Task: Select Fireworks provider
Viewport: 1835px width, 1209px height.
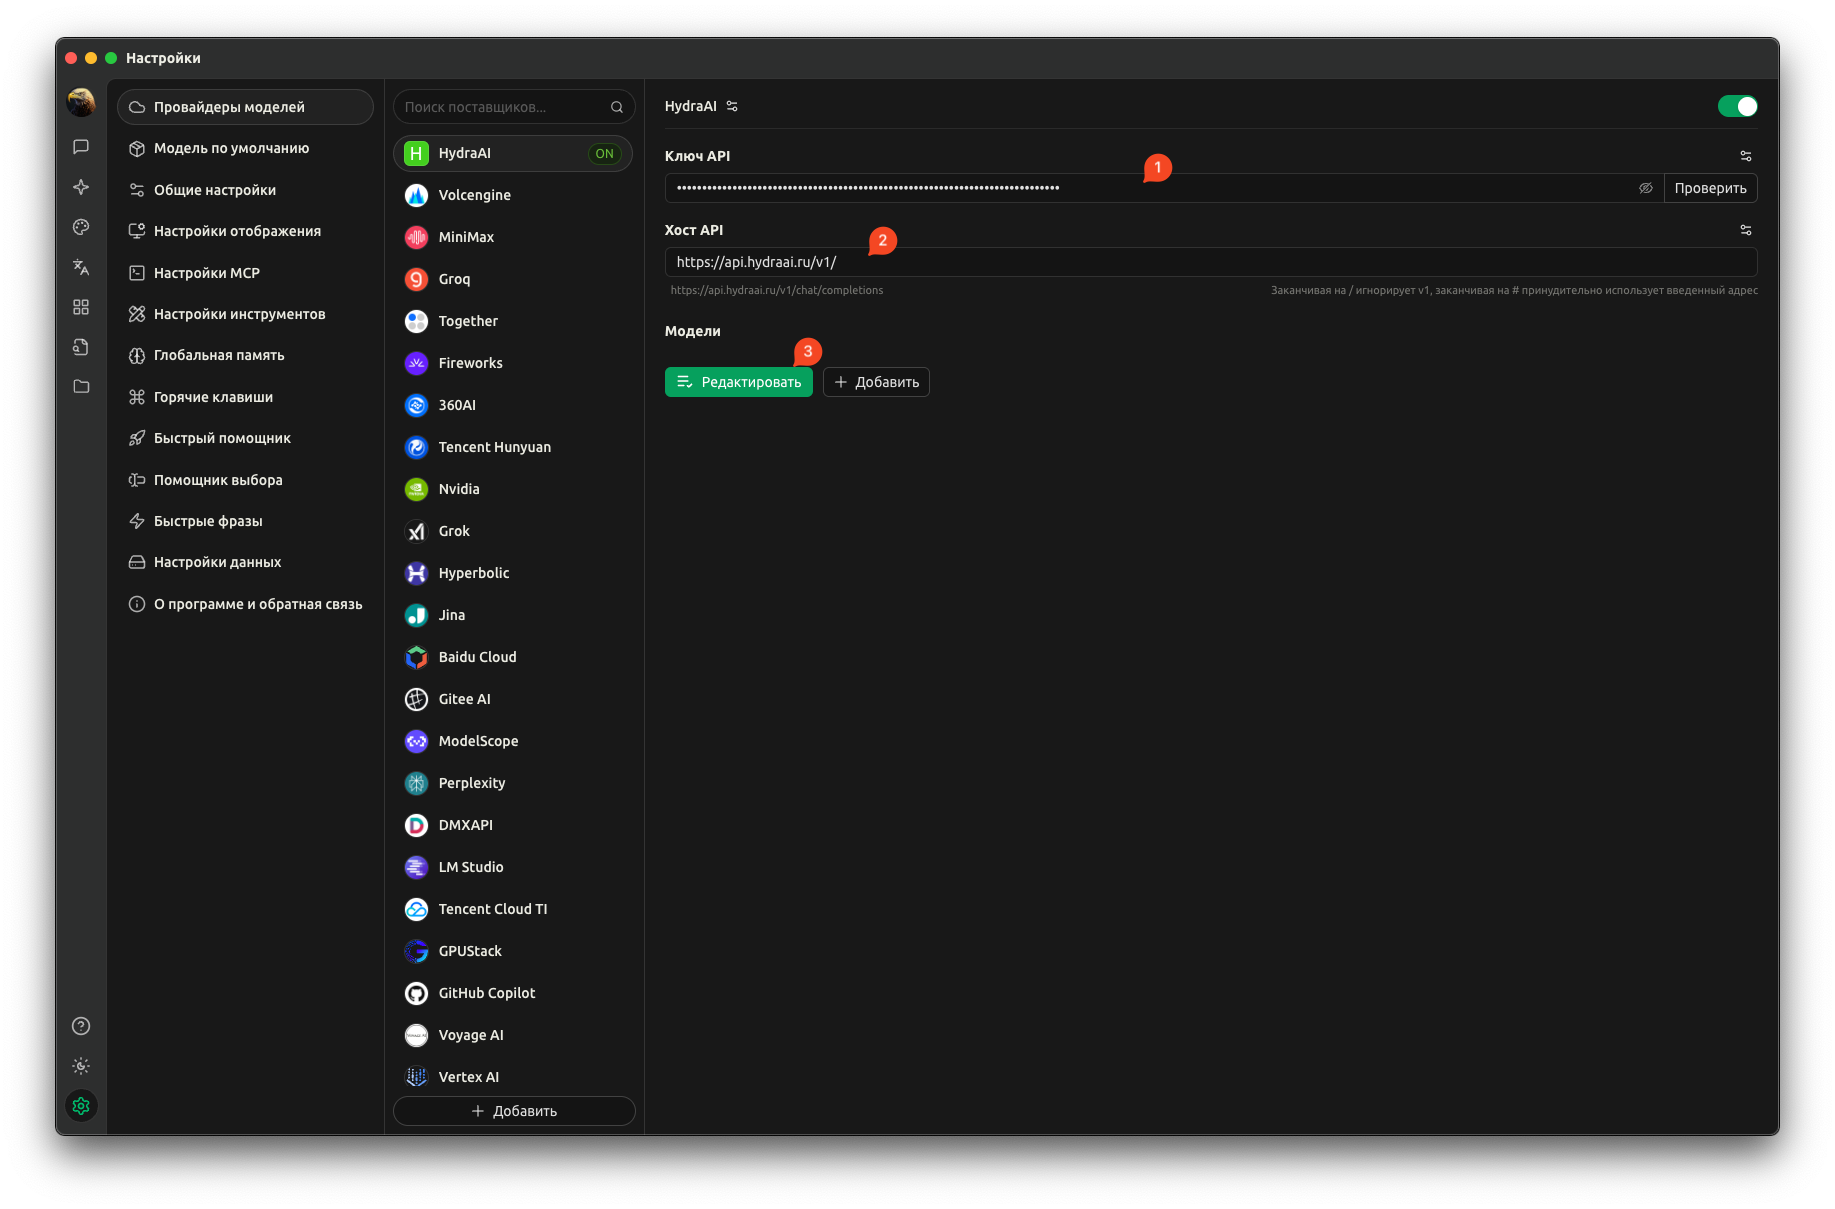Action: pyautogui.click(x=513, y=363)
